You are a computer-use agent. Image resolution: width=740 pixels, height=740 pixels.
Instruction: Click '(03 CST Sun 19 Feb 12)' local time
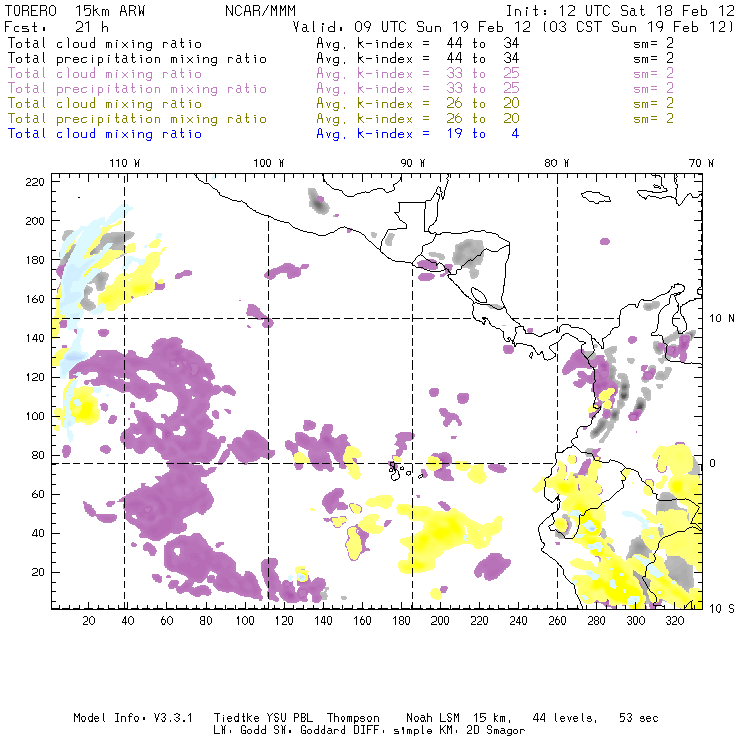coord(638,26)
